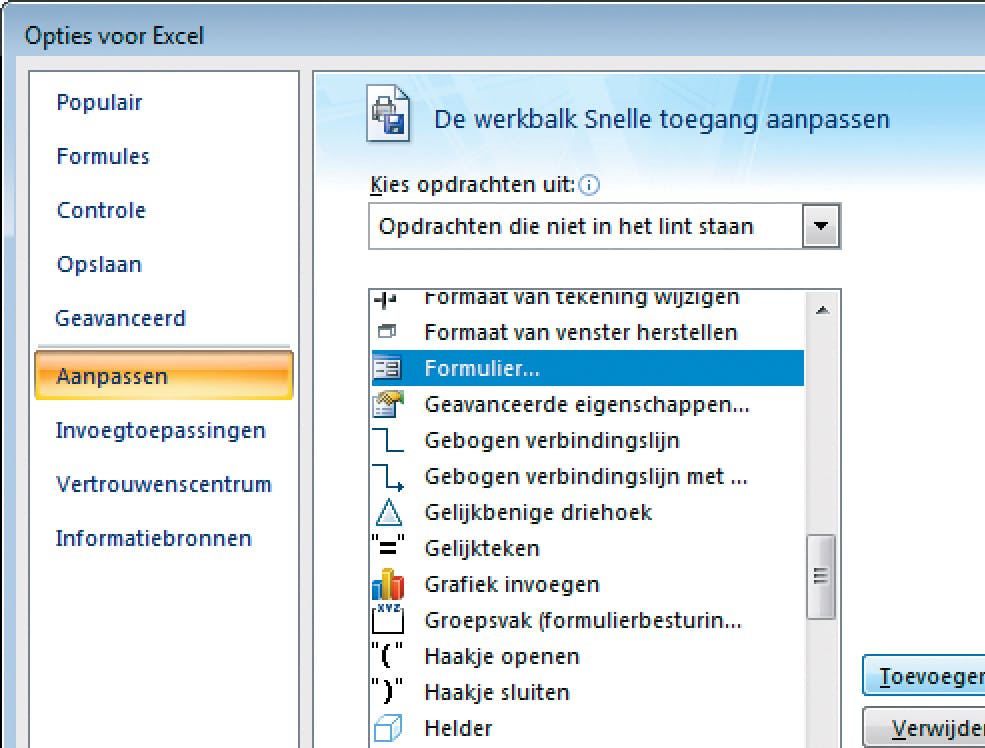985x748 pixels.
Task: Select 'Gebogen verbindingslijn' command
Action: coord(588,440)
